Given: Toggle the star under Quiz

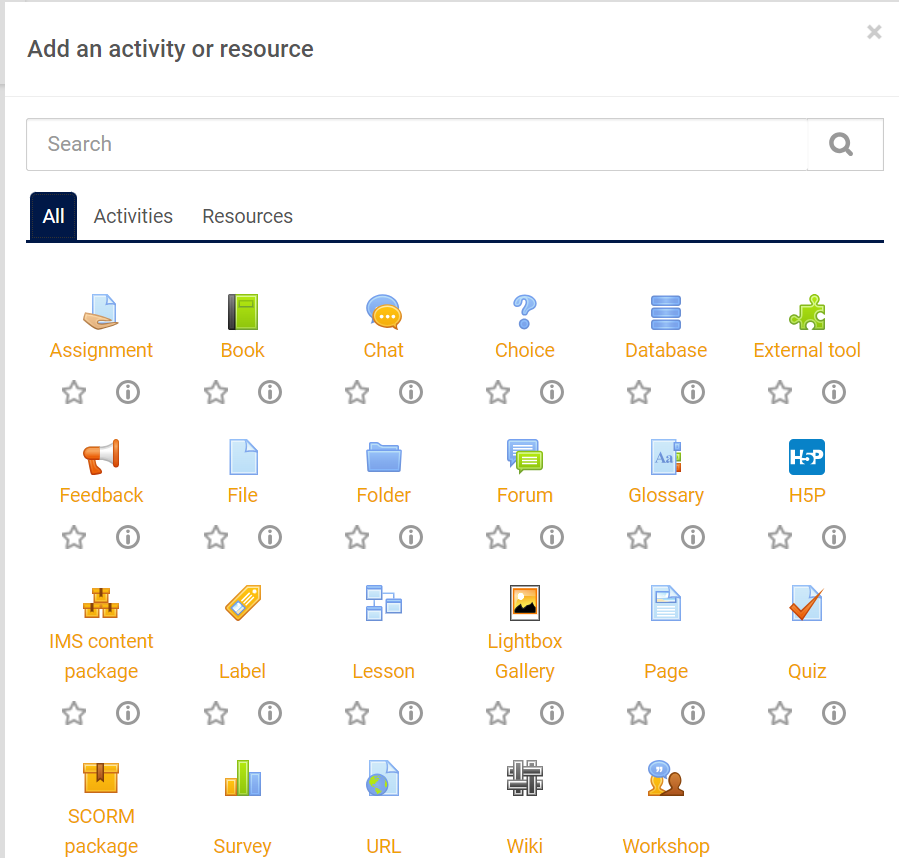Looking at the screenshot, I should pos(780,713).
